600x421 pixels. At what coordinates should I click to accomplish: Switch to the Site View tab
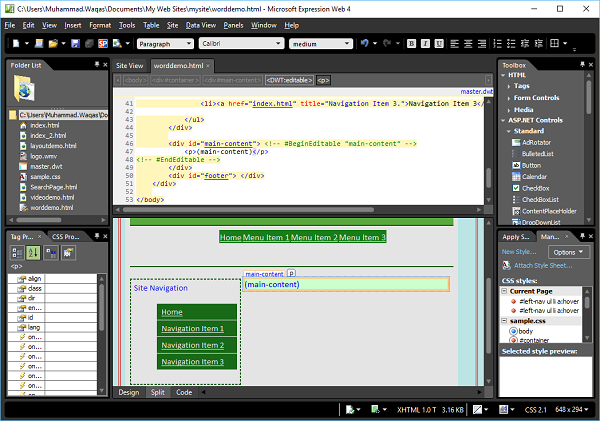click(x=129, y=65)
